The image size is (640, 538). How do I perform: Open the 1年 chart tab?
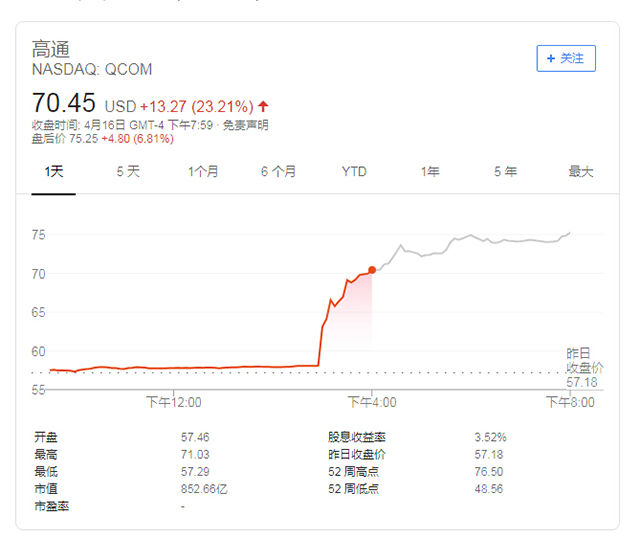click(x=430, y=171)
